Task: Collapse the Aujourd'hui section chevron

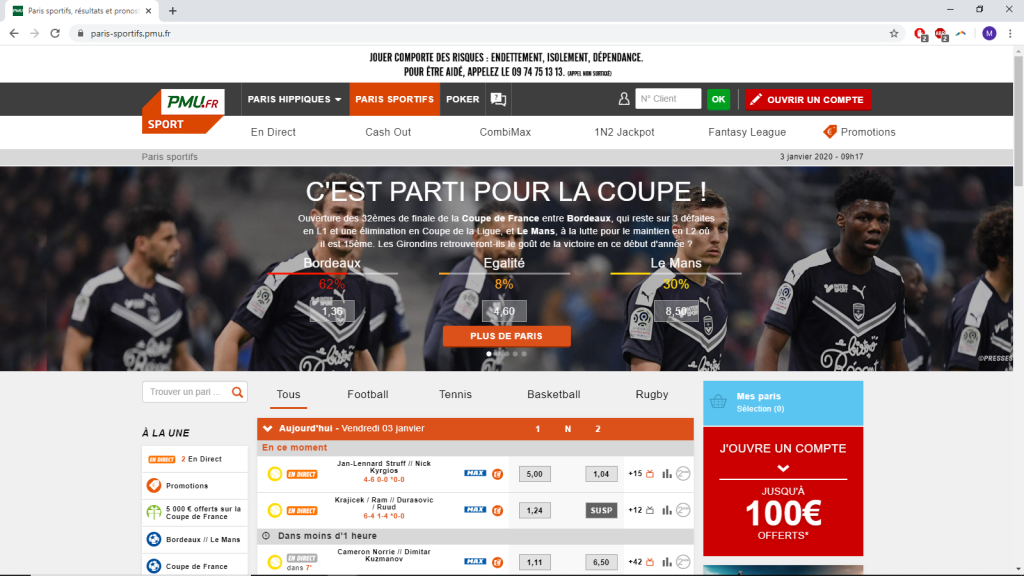Action: coord(267,429)
